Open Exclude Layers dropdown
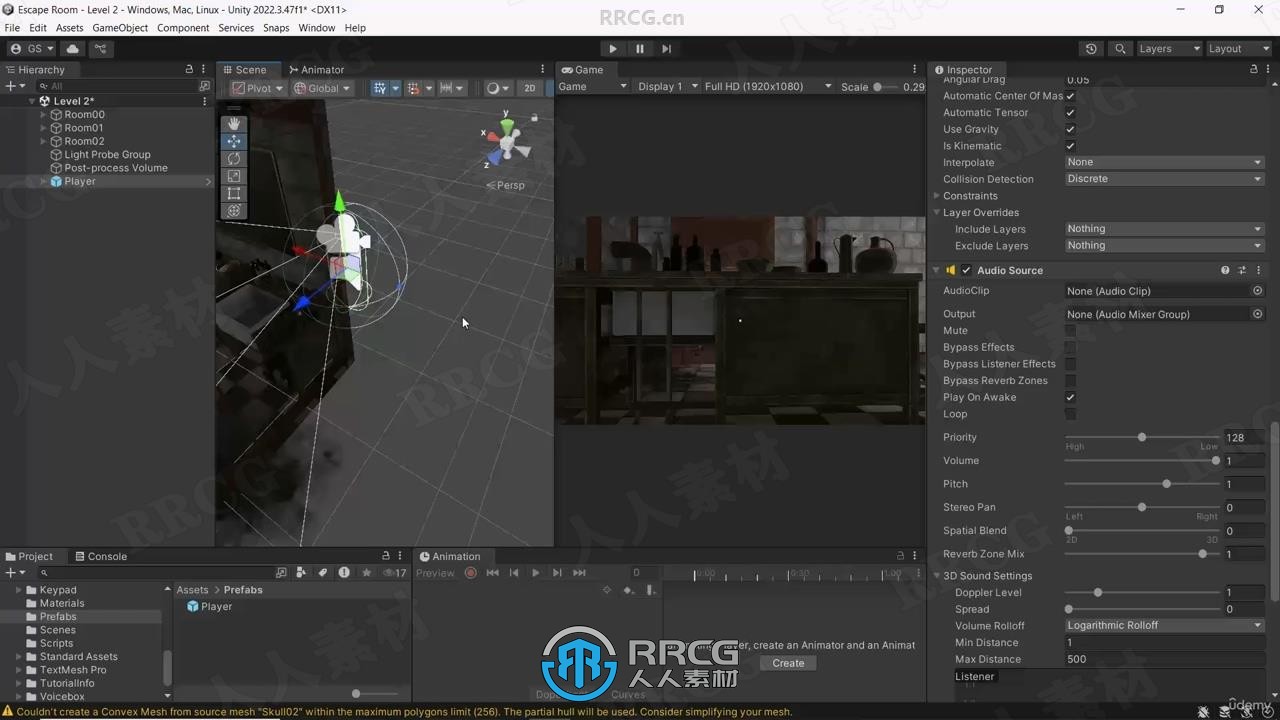This screenshot has height=720, width=1280. (1164, 245)
